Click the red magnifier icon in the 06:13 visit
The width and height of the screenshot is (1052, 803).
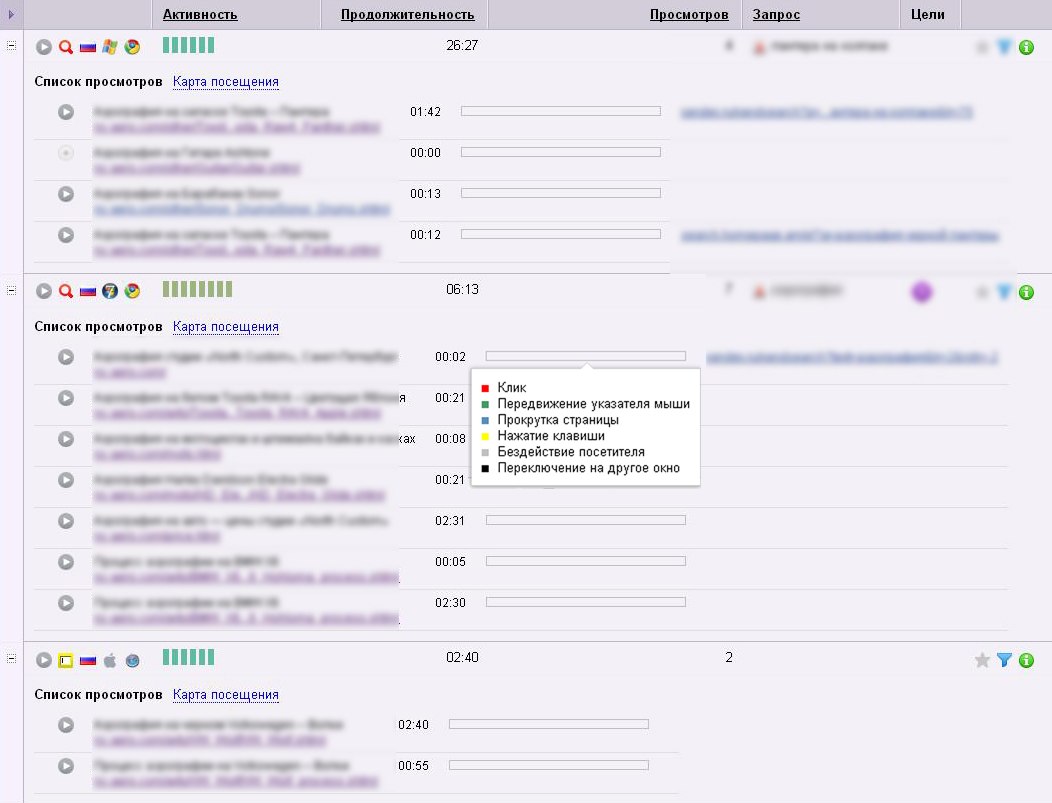[x=66, y=291]
